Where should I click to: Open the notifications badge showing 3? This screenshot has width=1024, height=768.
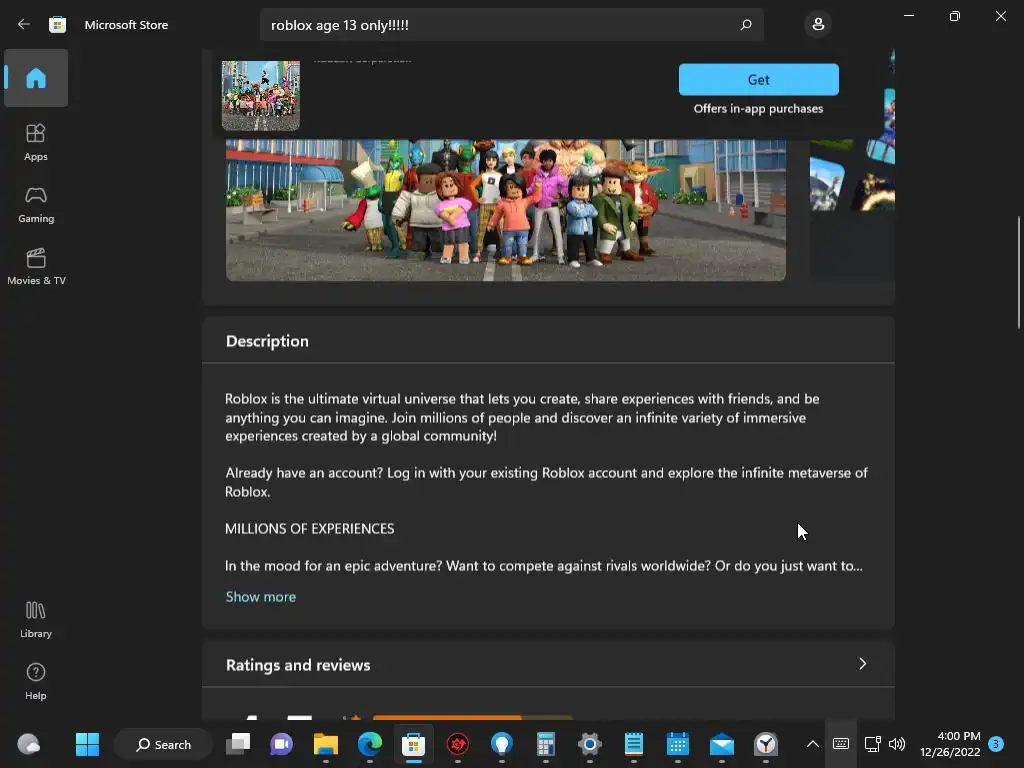(x=996, y=744)
